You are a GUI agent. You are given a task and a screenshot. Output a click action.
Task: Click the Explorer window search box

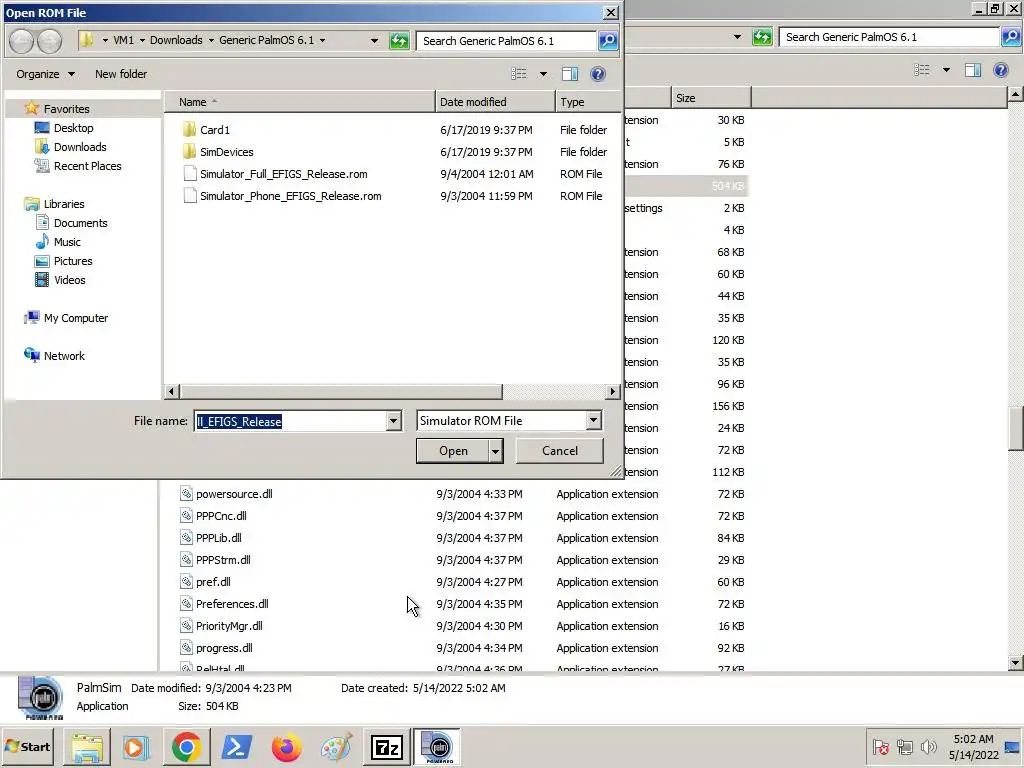coord(889,37)
